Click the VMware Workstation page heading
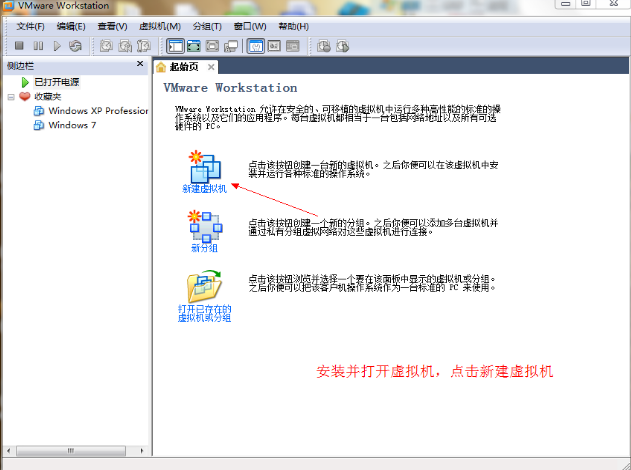 (230, 88)
